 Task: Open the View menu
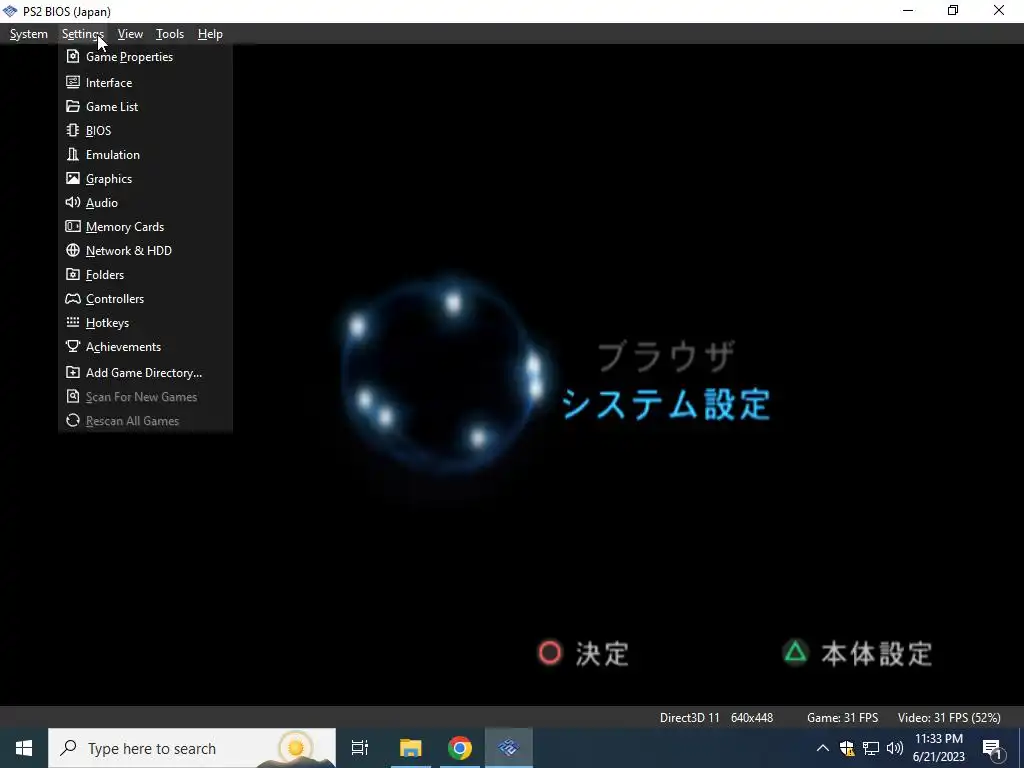pyautogui.click(x=130, y=34)
